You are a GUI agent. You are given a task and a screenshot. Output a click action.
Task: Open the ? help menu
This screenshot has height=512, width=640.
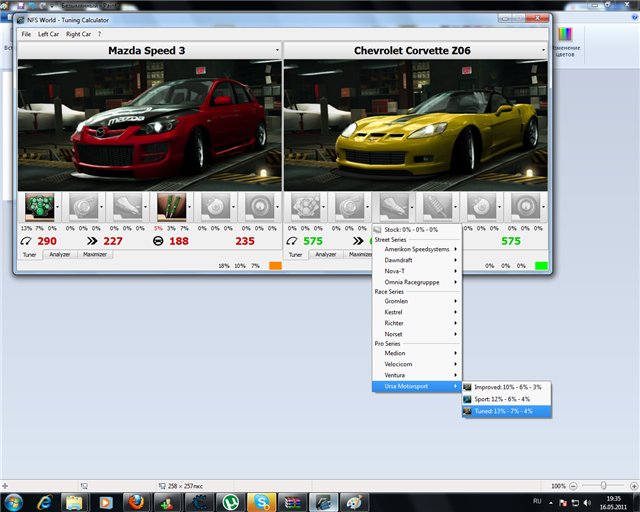click(100, 34)
